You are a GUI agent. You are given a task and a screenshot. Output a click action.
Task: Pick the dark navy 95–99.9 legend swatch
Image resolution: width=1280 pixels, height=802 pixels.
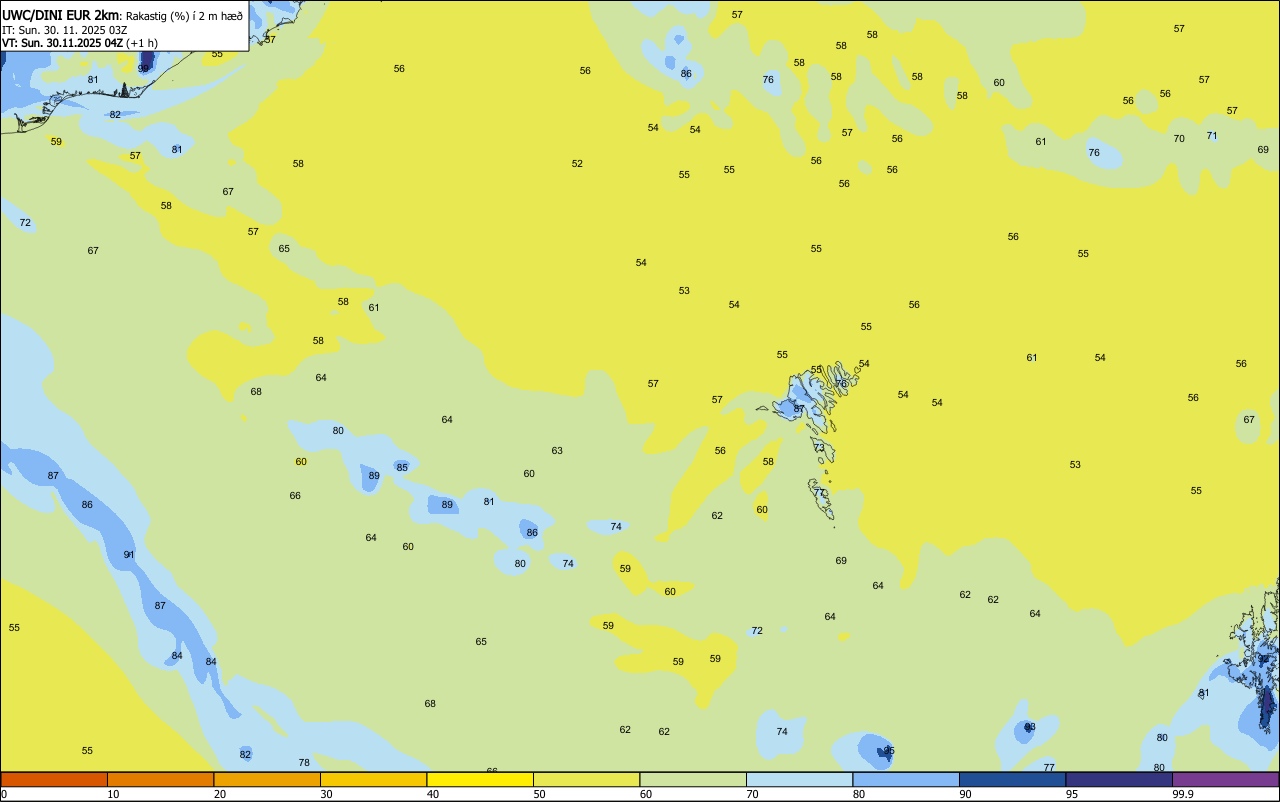[1119, 779]
